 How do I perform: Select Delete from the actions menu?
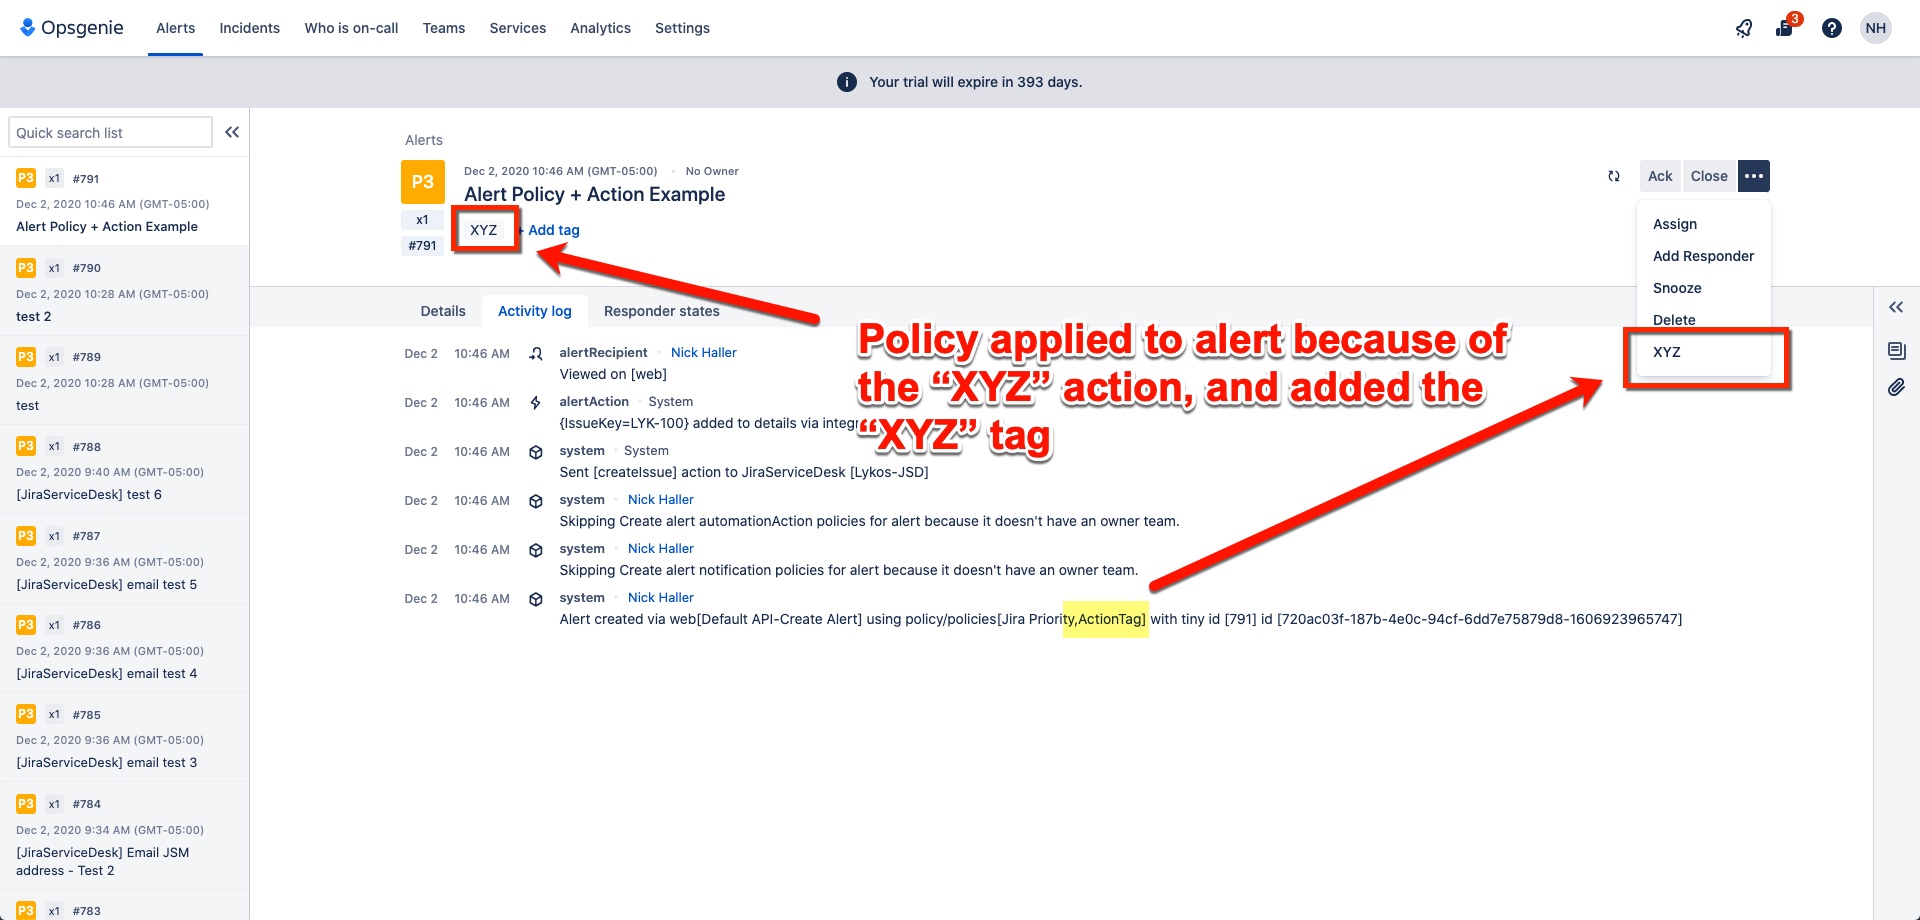(1674, 319)
